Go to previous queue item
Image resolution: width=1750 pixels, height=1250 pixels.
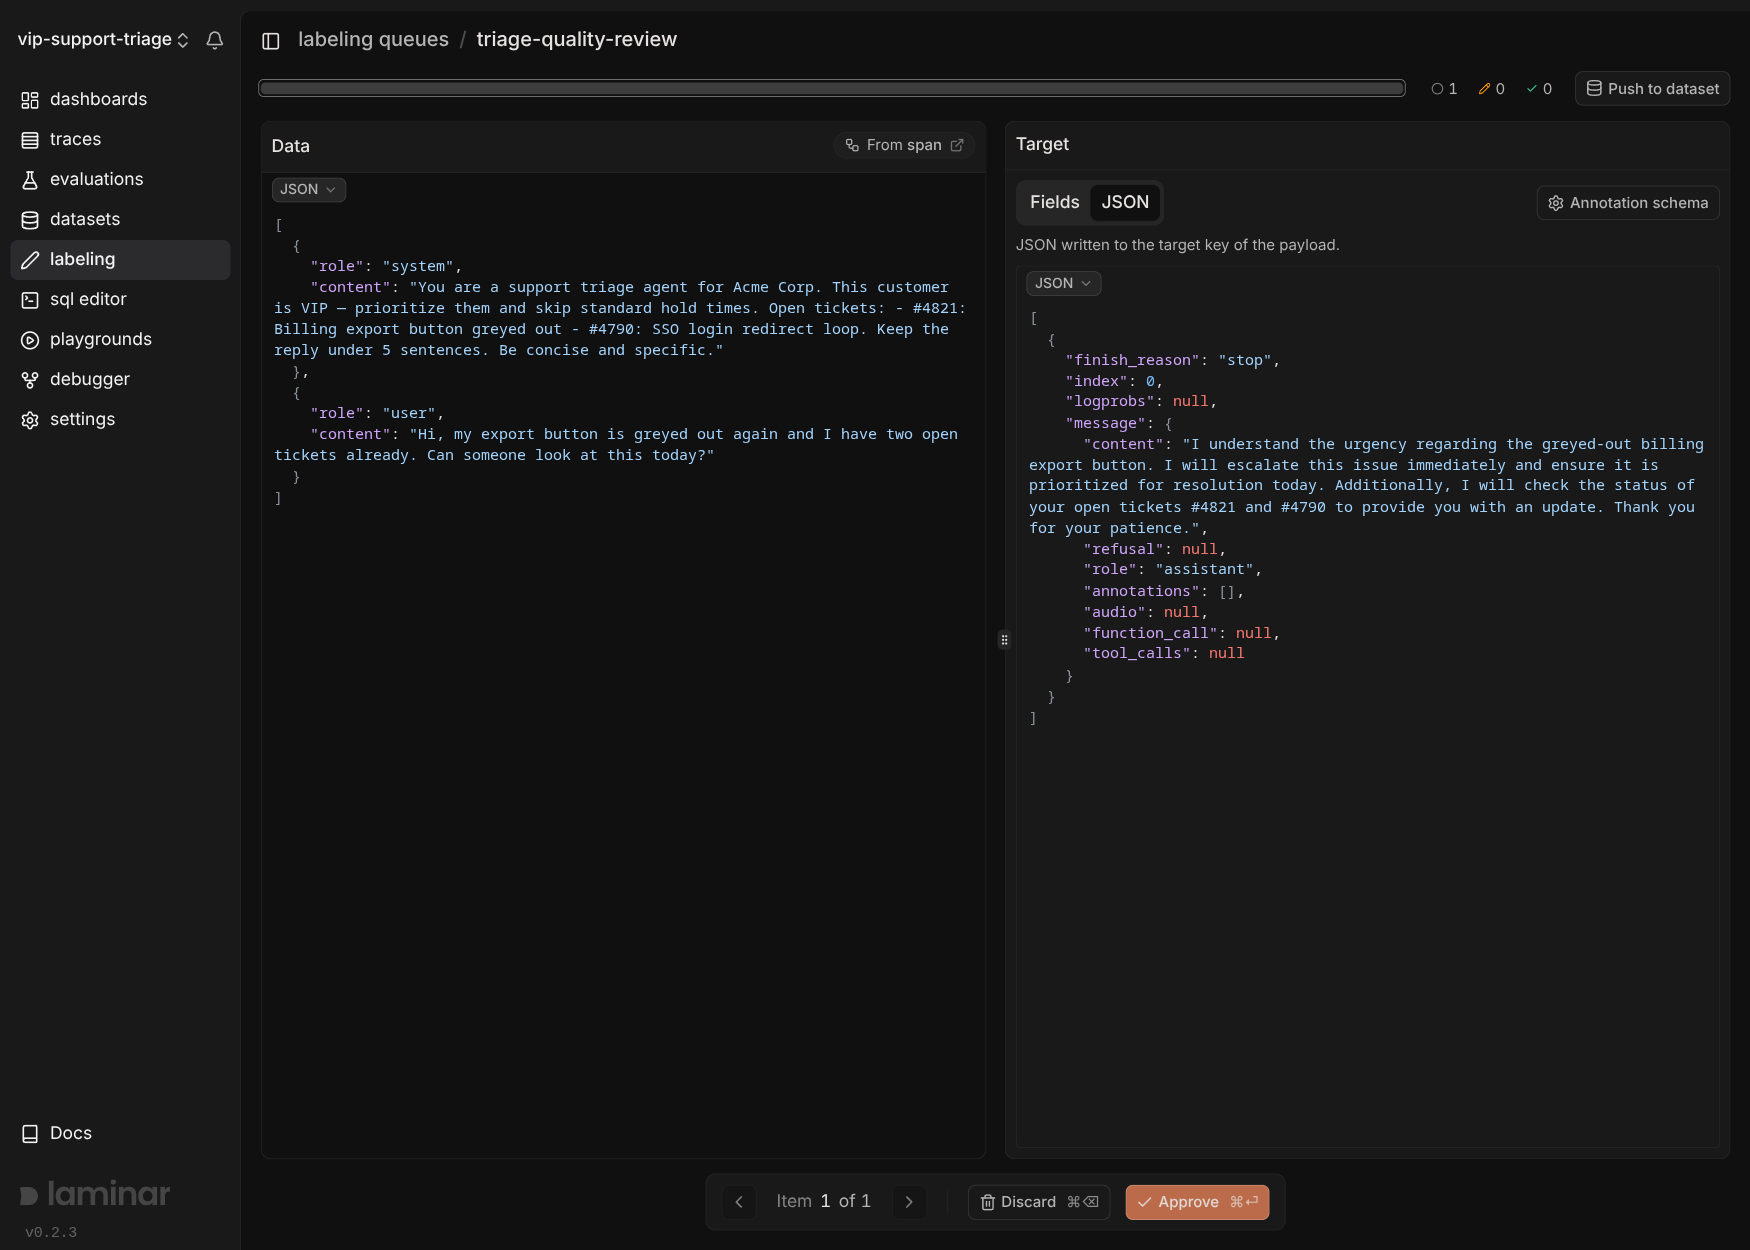point(739,1202)
